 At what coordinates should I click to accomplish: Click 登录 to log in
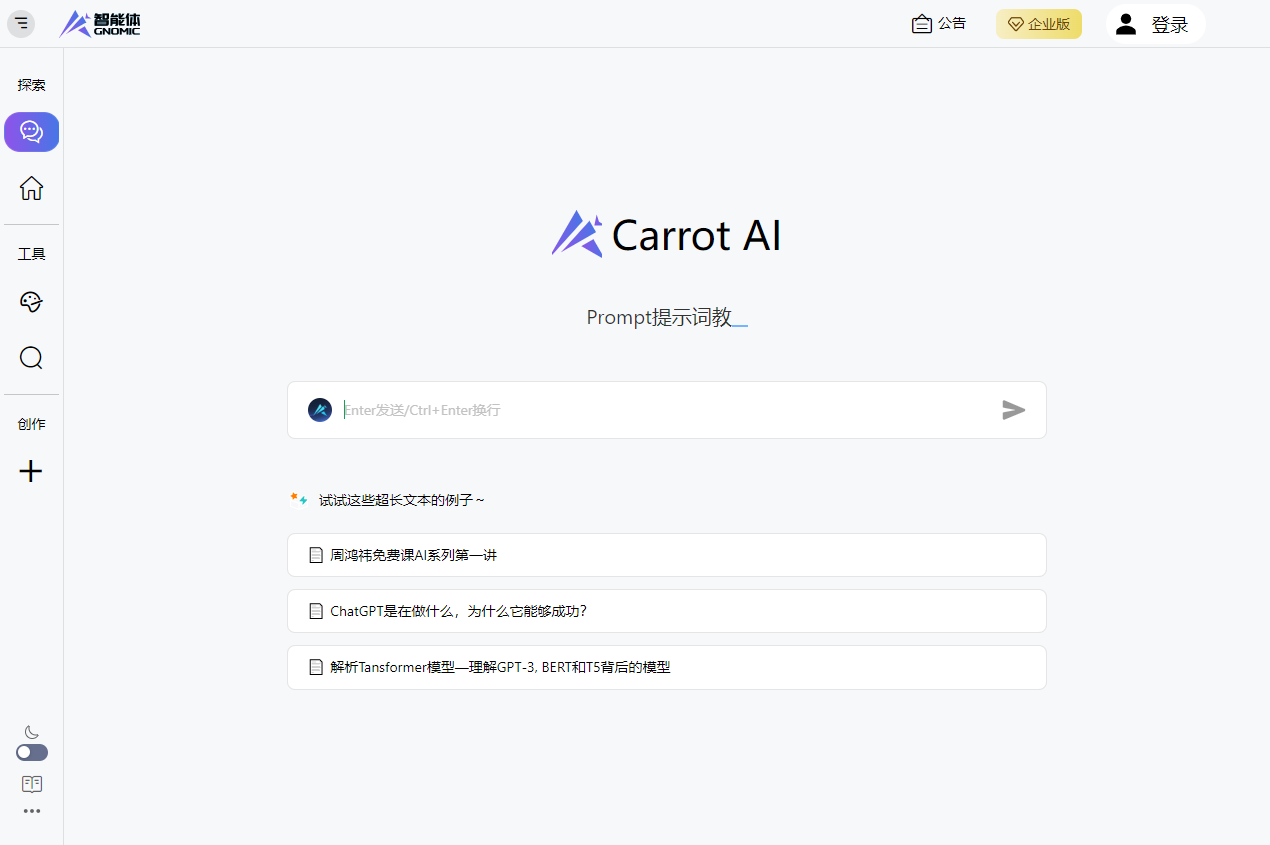(x=1155, y=24)
